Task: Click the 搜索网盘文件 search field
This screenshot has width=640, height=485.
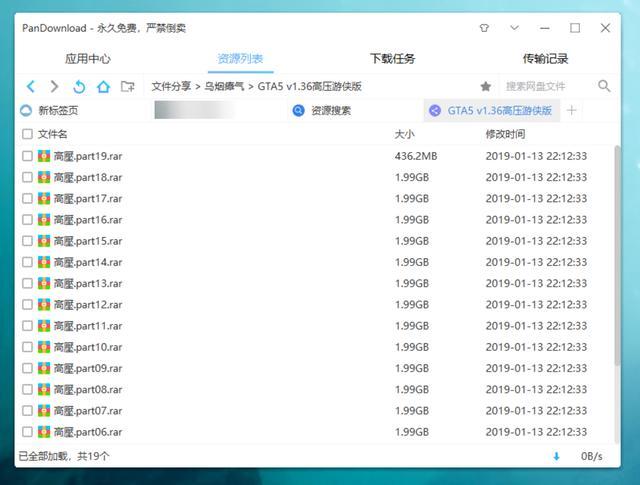Action: (x=535, y=87)
